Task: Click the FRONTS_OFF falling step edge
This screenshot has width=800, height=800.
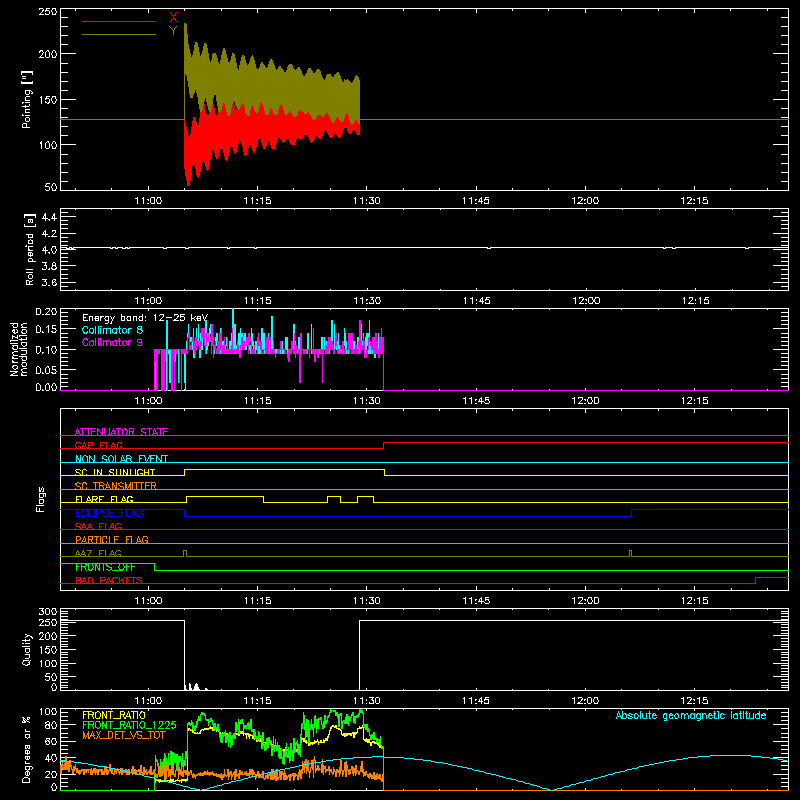Action: pos(155,567)
